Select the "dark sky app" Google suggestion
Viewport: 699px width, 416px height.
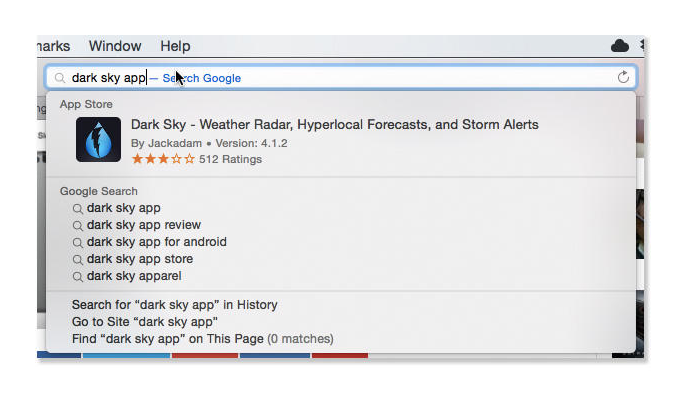pyautogui.click(x=124, y=208)
